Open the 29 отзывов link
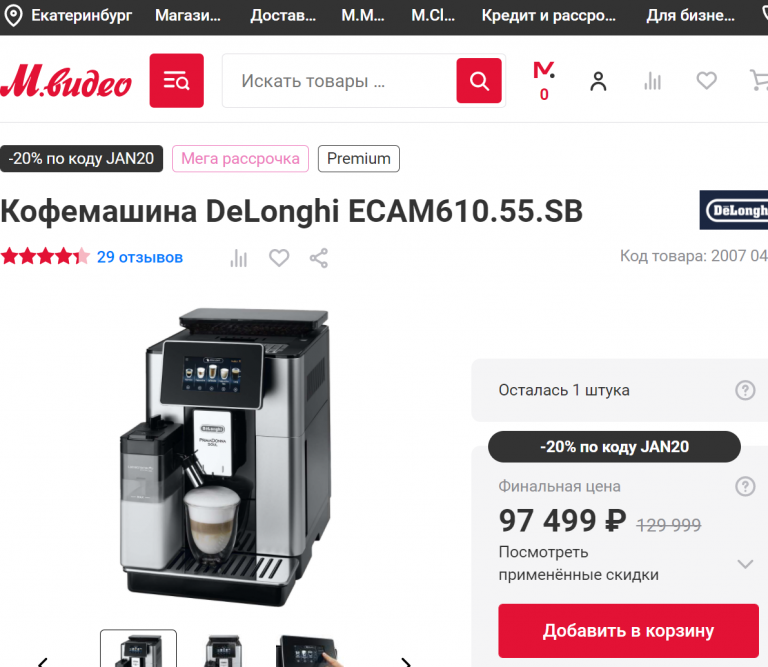This screenshot has height=667, width=768. click(140, 257)
